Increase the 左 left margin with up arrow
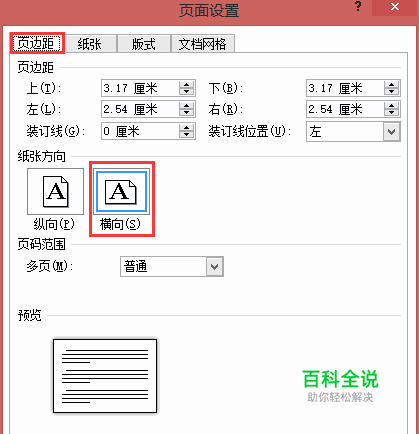Viewport: 419px width, 434px height. click(x=187, y=105)
